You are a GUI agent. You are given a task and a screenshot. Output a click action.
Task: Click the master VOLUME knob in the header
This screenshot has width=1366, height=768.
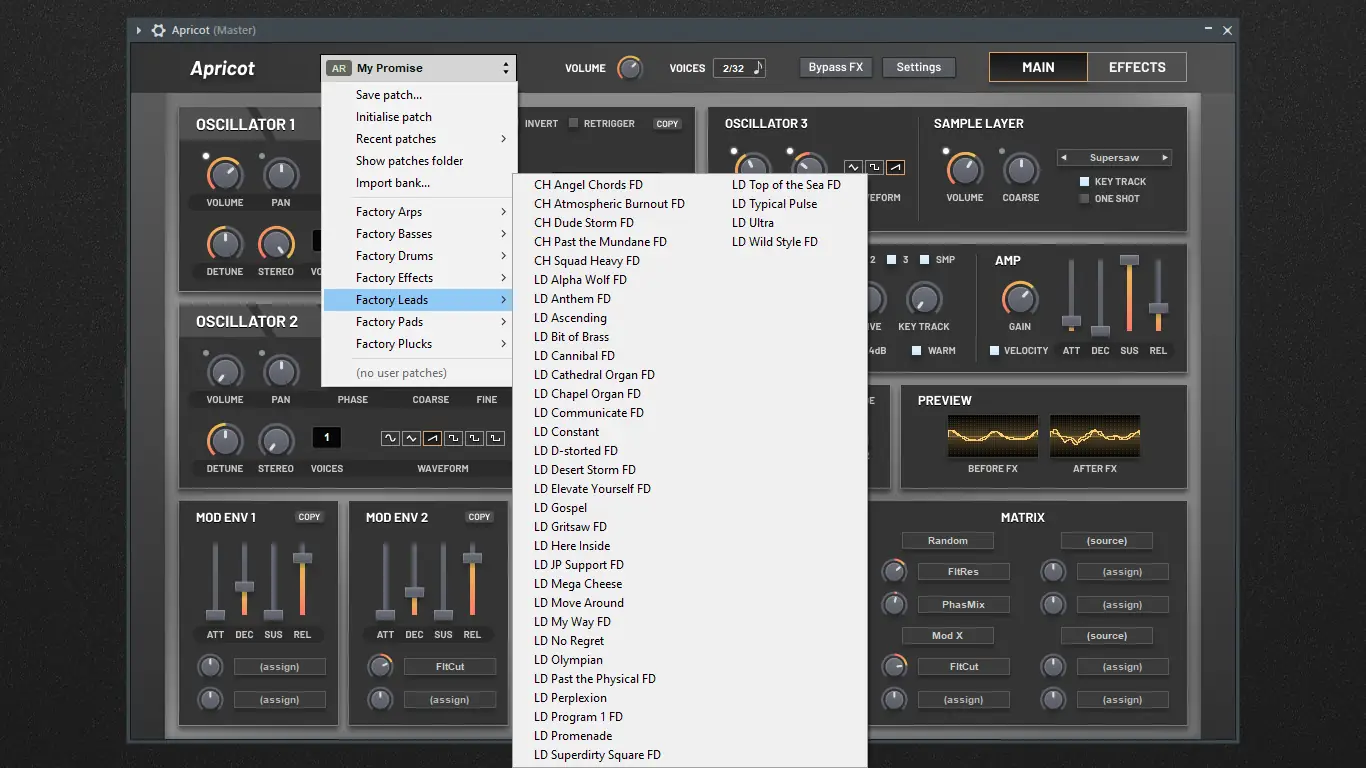629,68
